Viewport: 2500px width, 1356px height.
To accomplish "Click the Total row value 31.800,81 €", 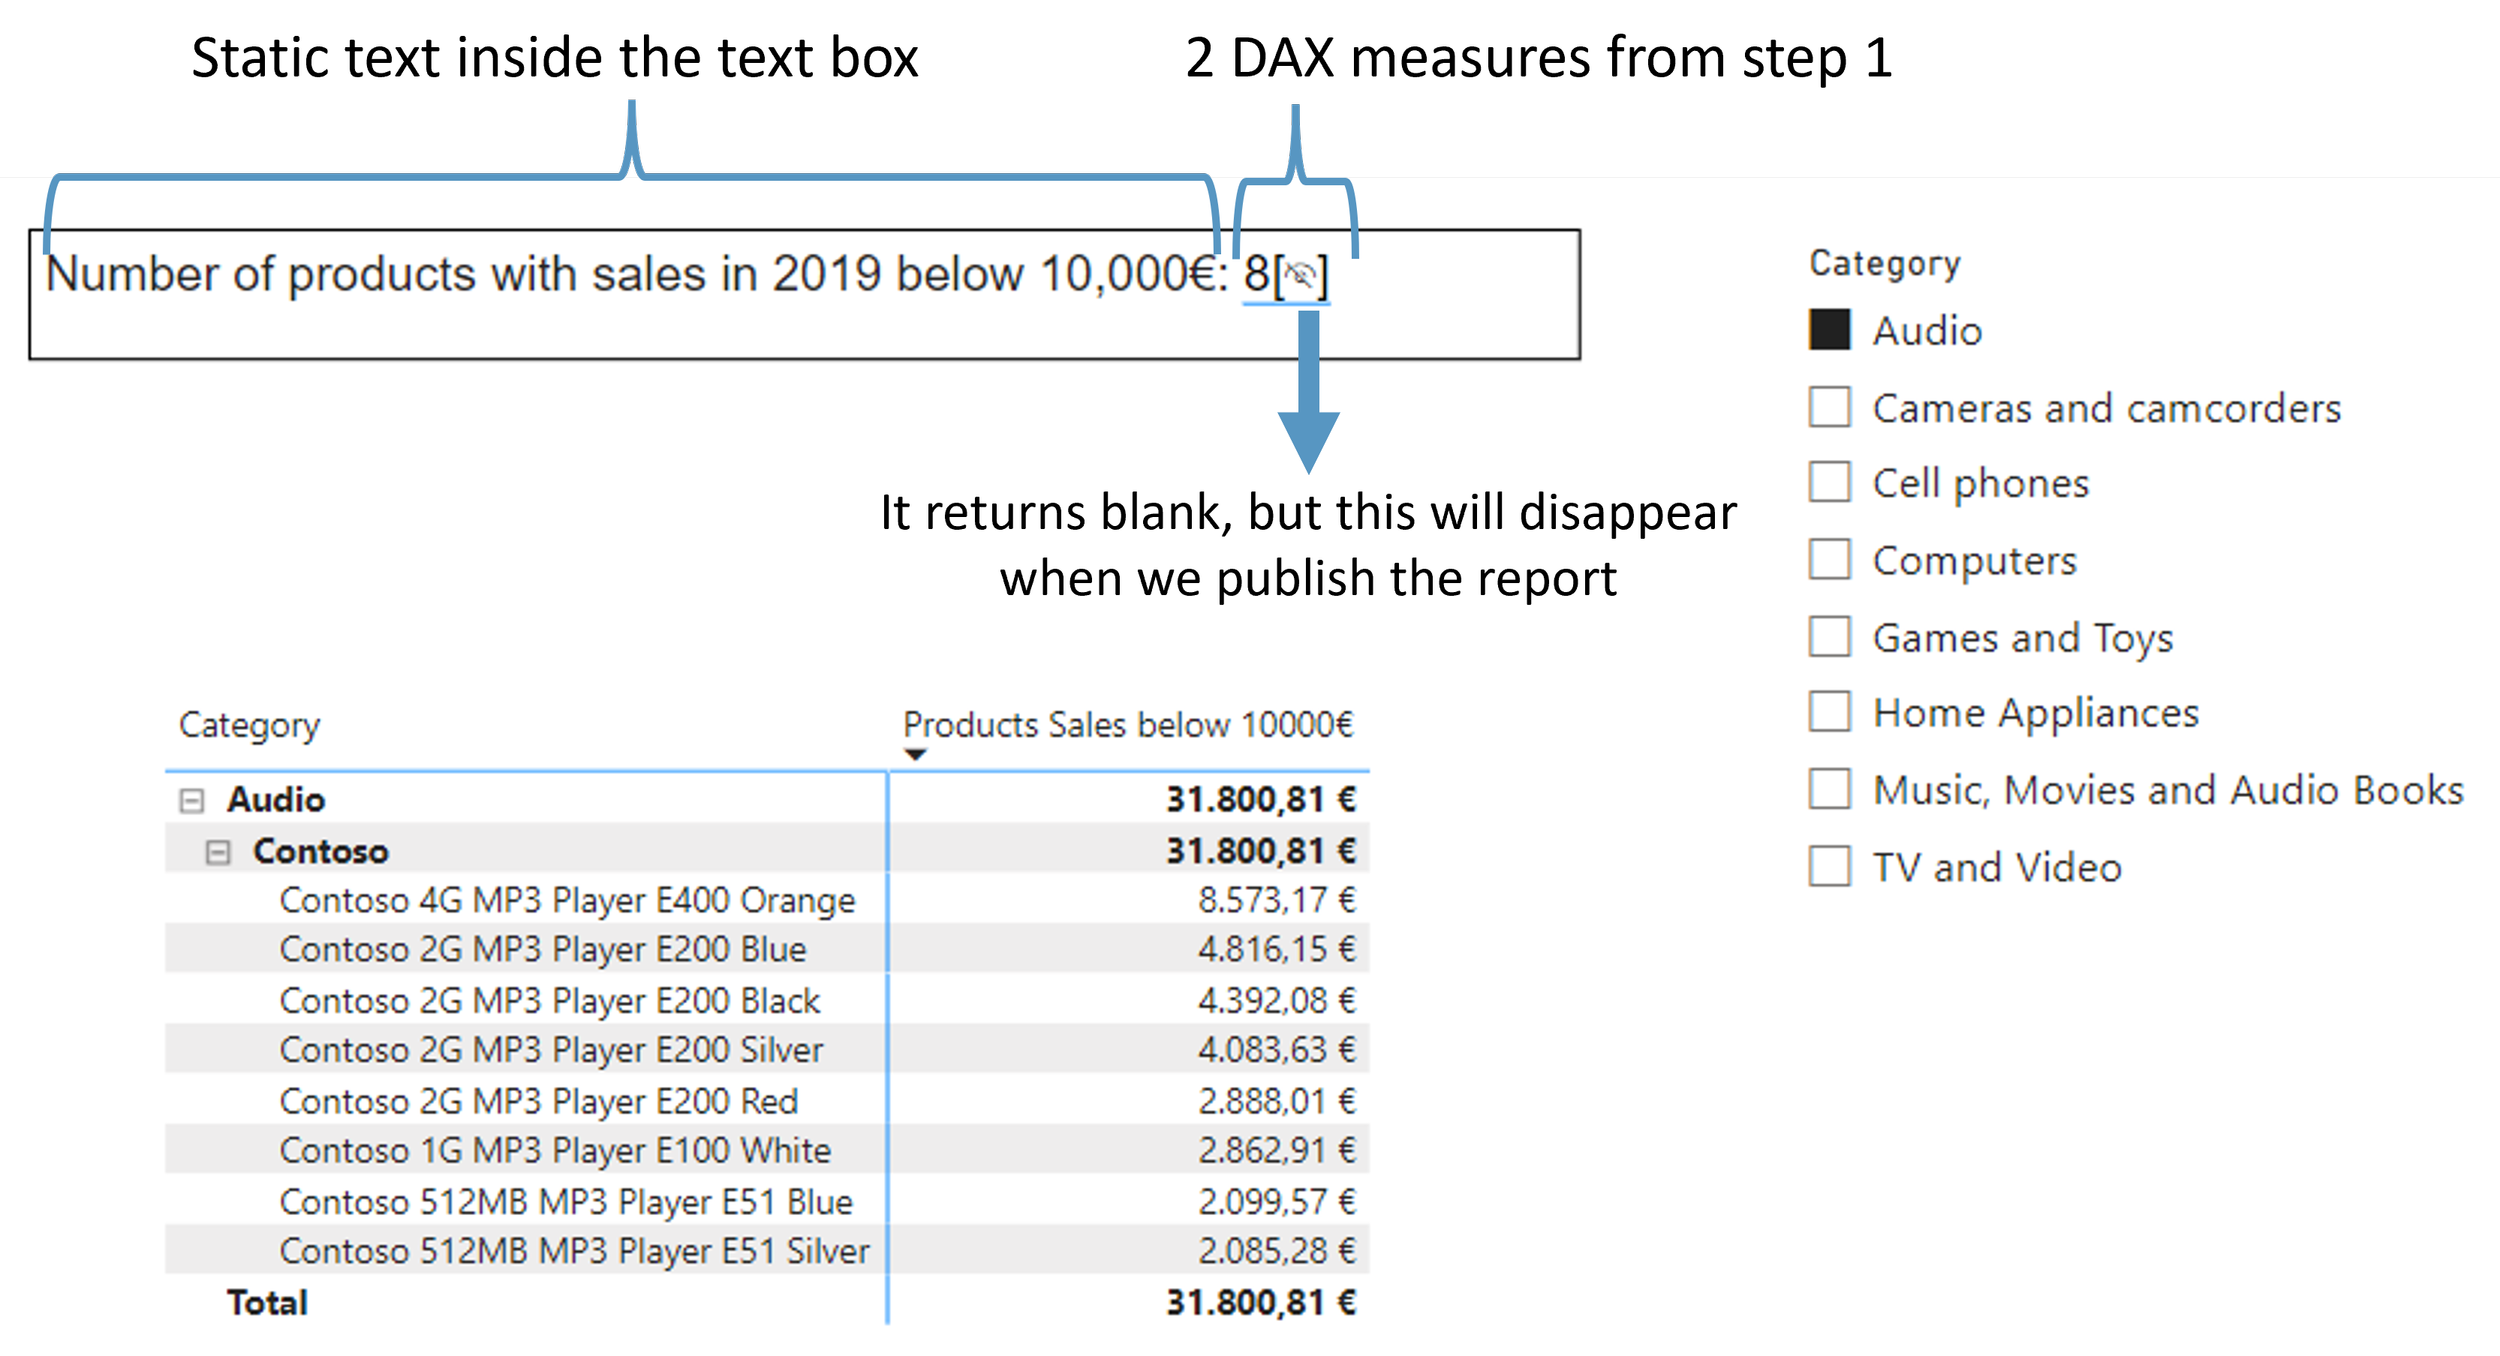I will [1260, 1302].
